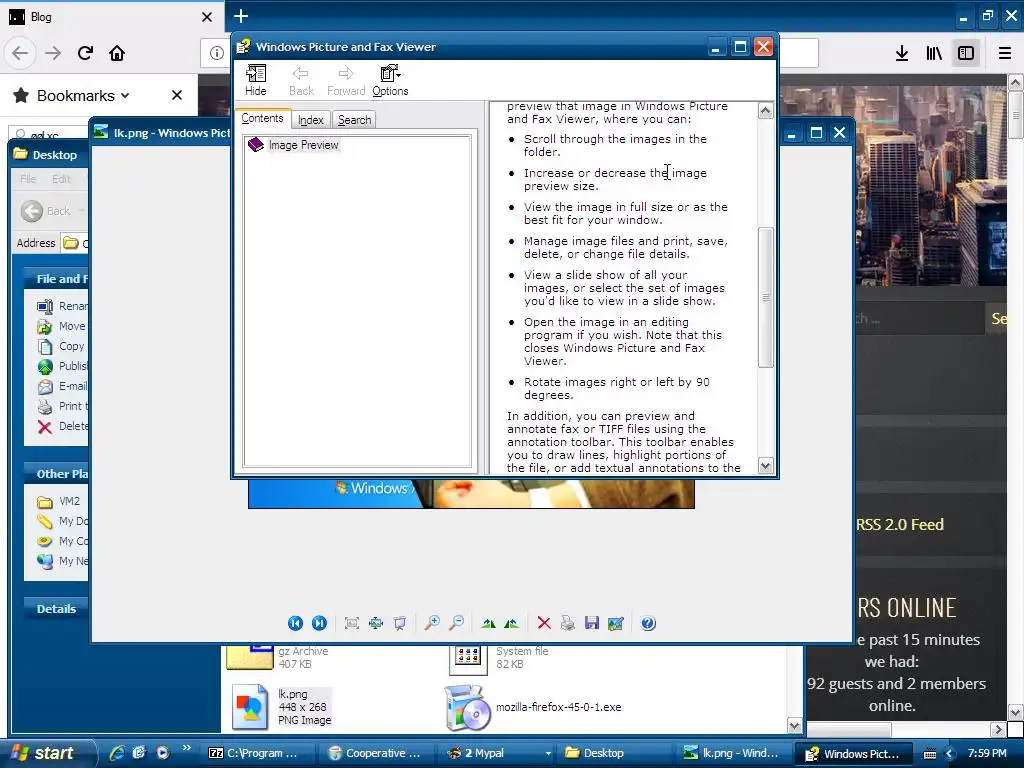The height and width of the screenshot is (768, 1024).
Task: Toggle browser sidebar icon
Action: [x=966, y=53]
